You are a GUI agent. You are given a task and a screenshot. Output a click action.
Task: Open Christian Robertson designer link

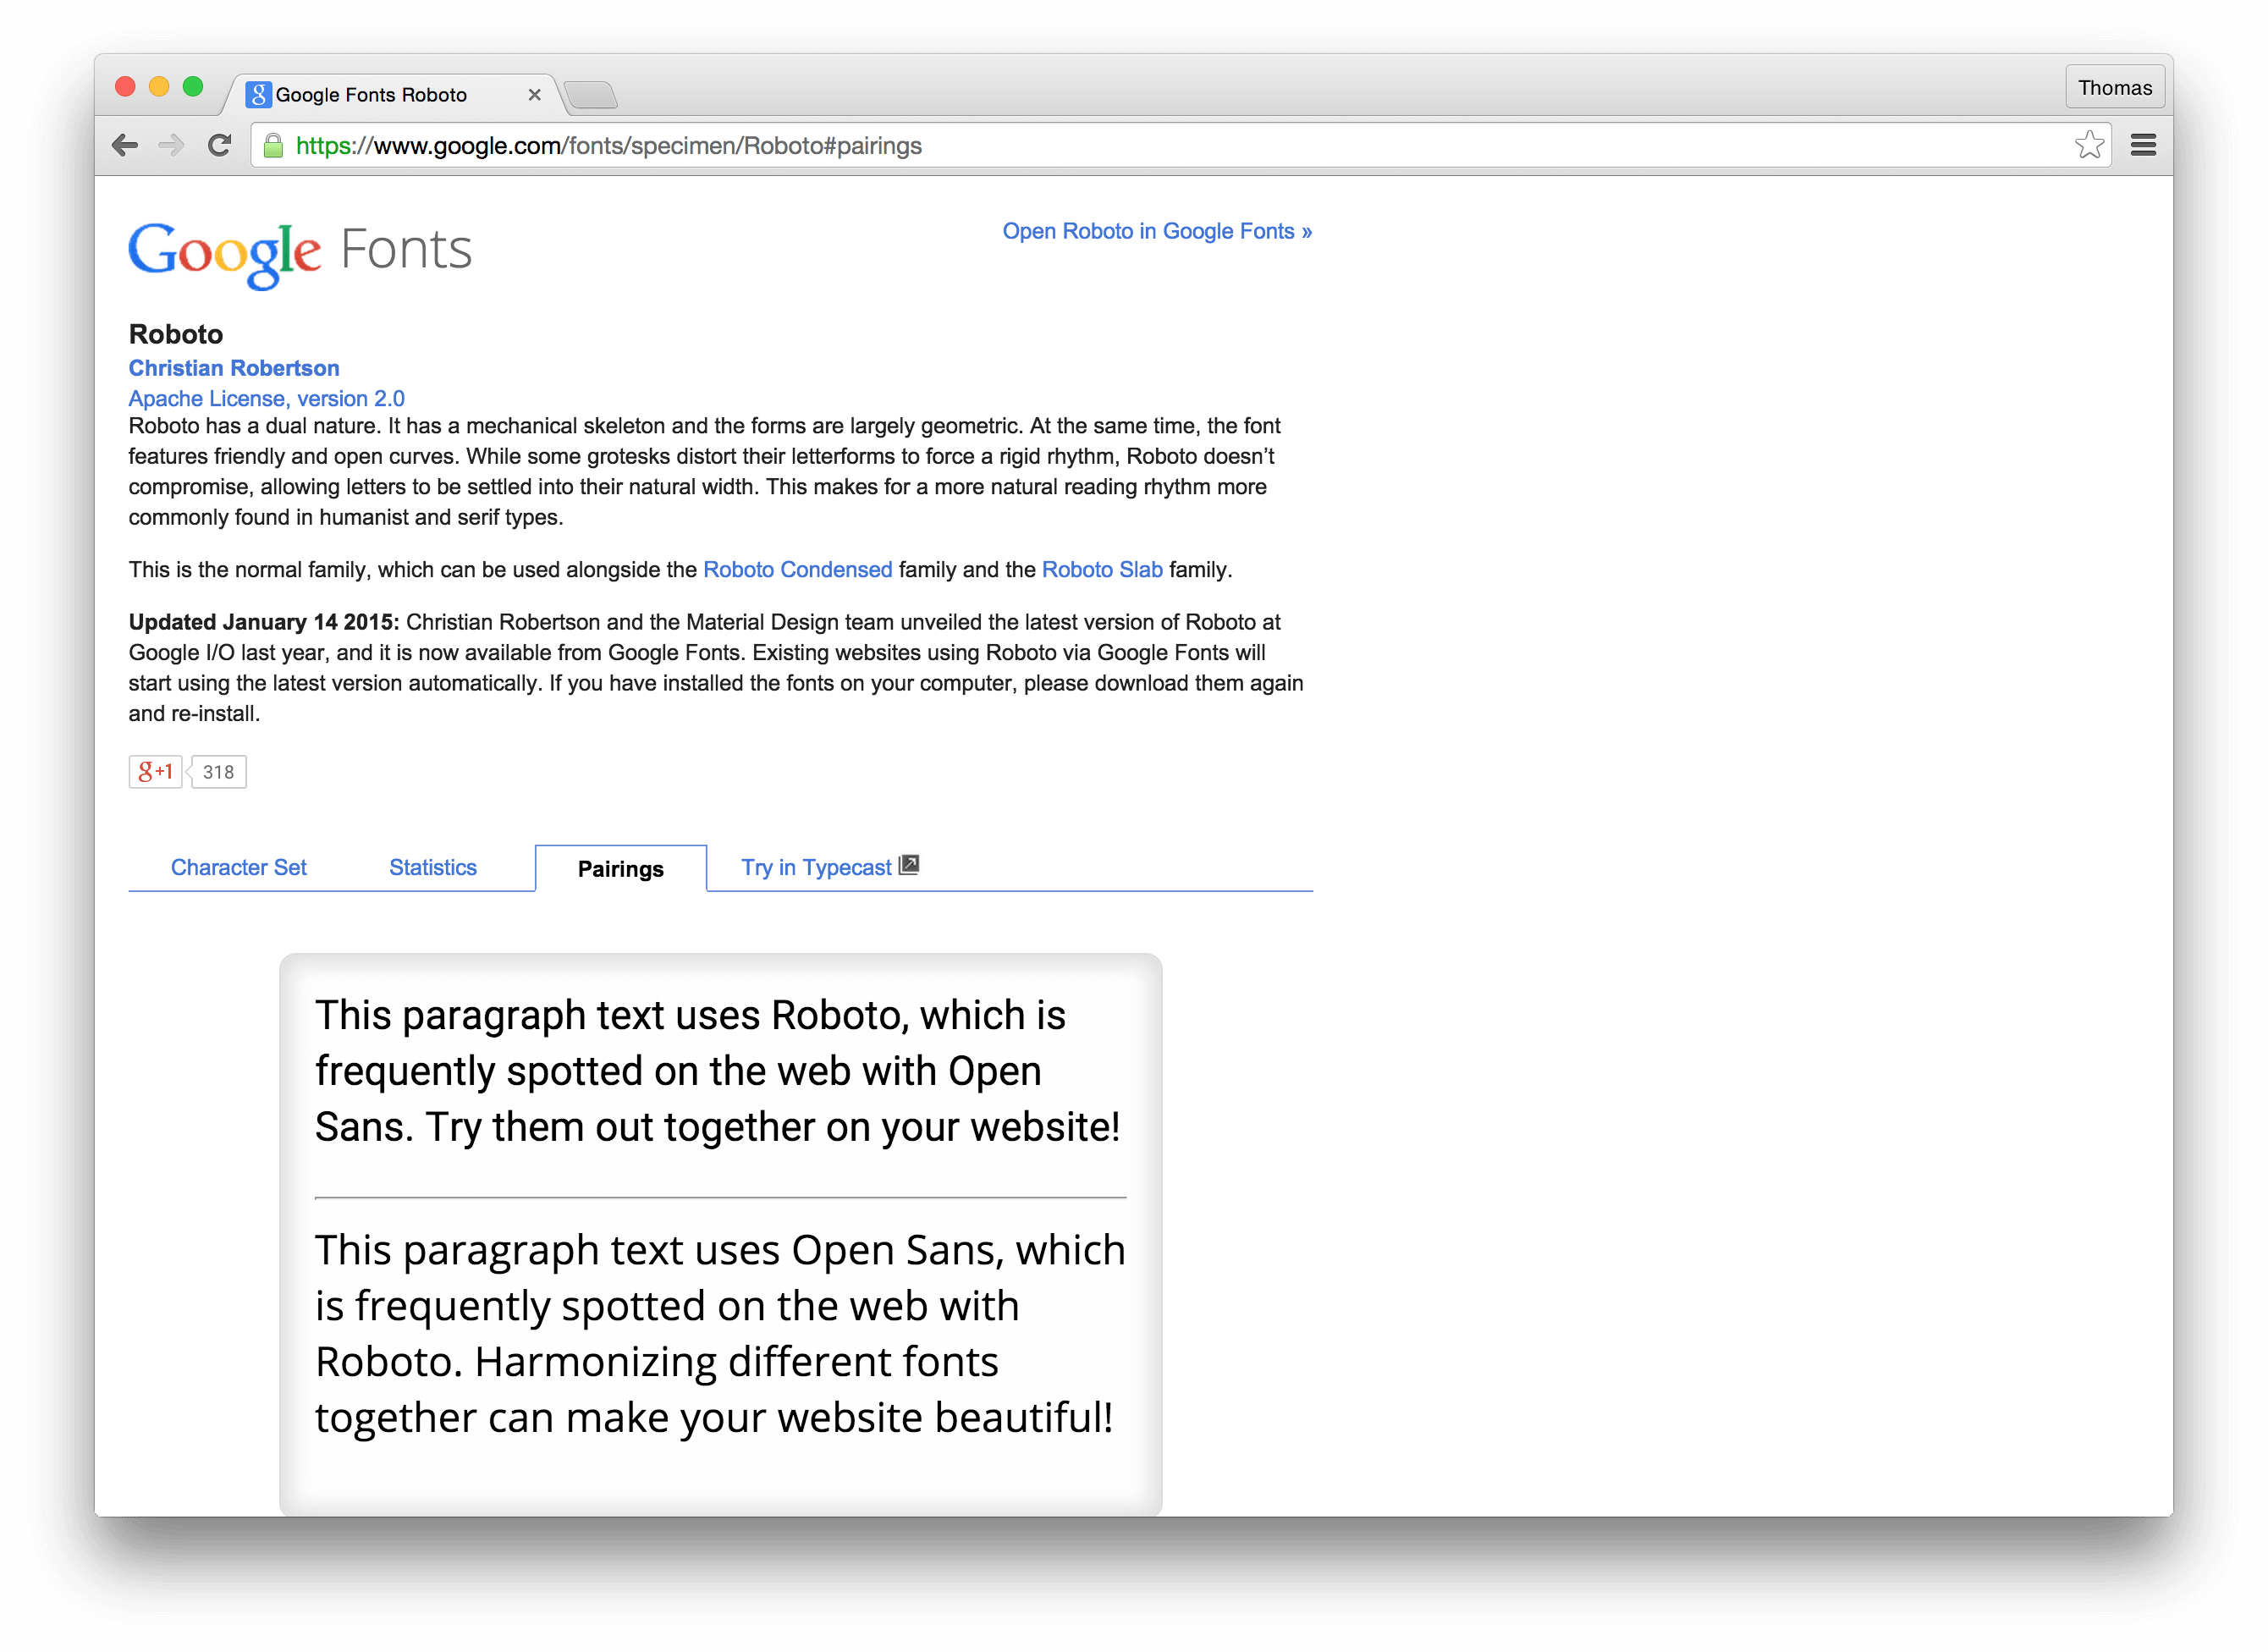point(234,368)
